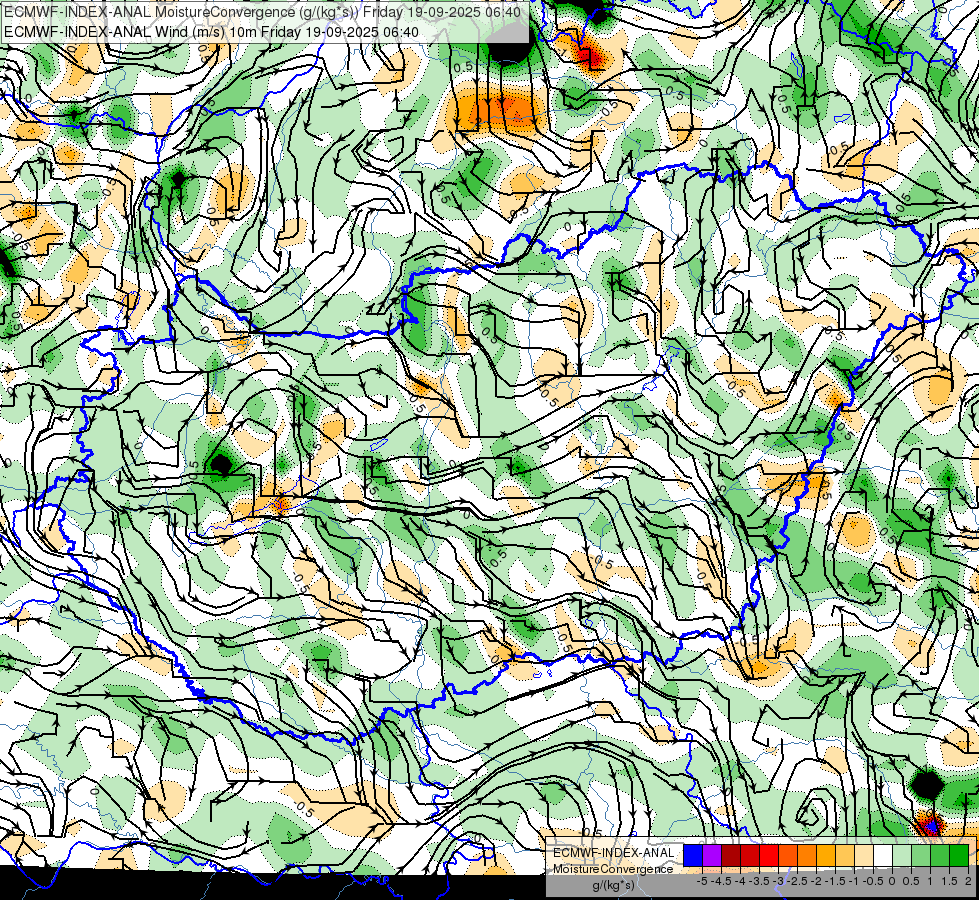The height and width of the screenshot is (900, 979).
Task: Click the darkest green legend swatch
Action: click(959, 855)
